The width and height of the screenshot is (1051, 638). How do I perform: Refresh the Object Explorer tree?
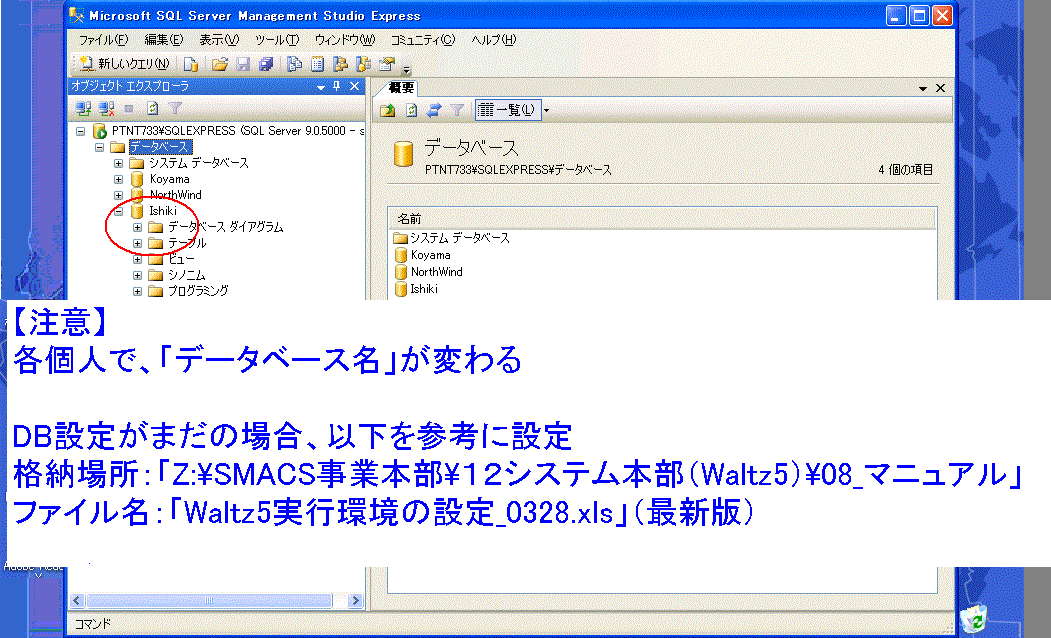point(153,108)
